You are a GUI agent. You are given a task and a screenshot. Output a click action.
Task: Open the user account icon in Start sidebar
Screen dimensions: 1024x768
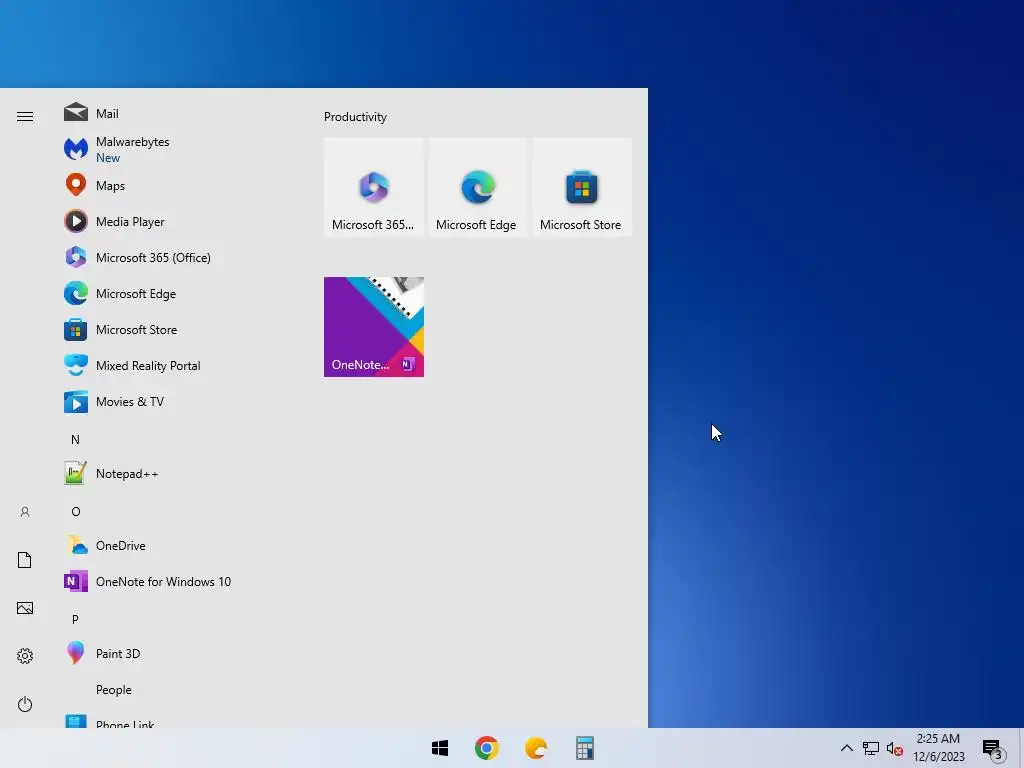click(x=25, y=512)
